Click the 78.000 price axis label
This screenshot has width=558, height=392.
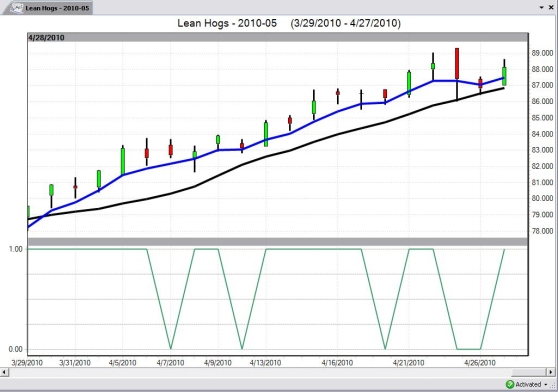click(x=542, y=231)
